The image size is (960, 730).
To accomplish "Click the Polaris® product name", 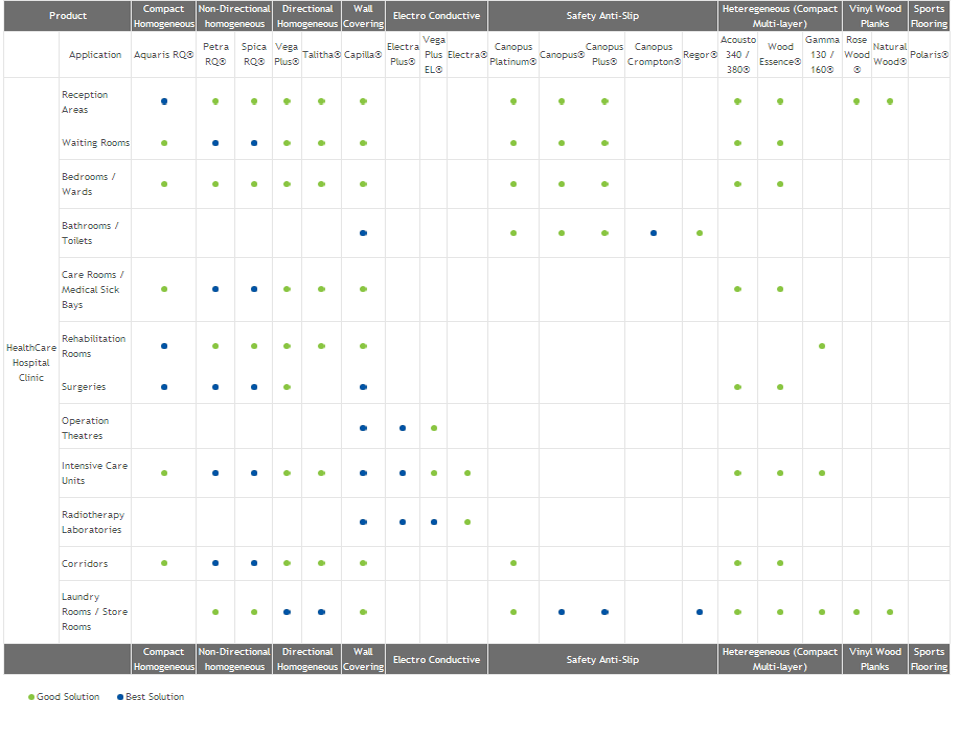I will 929,55.
